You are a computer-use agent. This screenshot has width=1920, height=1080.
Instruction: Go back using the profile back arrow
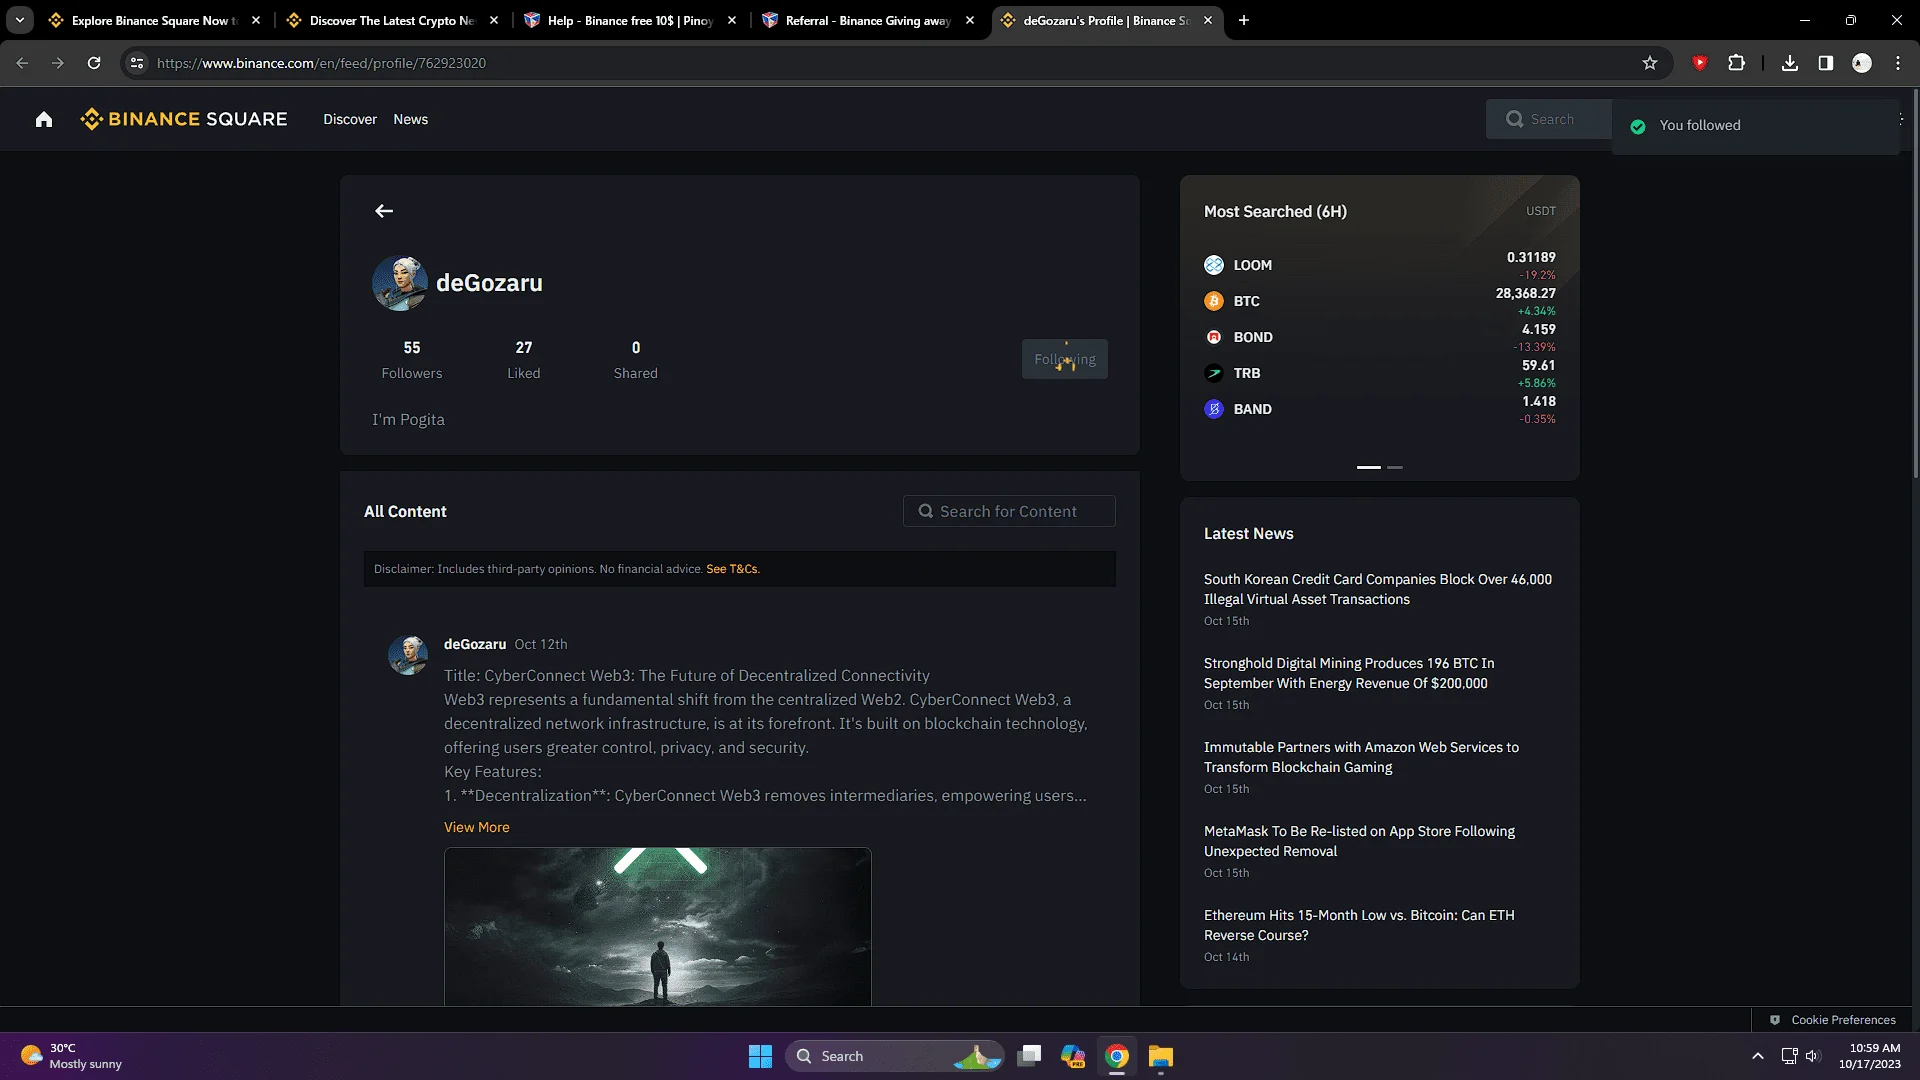point(384,211)
